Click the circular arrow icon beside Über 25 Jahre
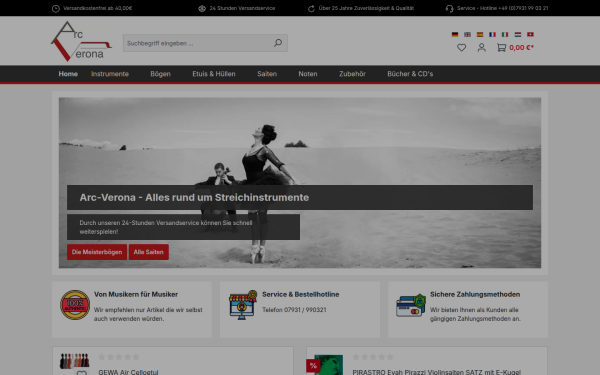Viewport: 600px width, 375px height. coord(311,8)
